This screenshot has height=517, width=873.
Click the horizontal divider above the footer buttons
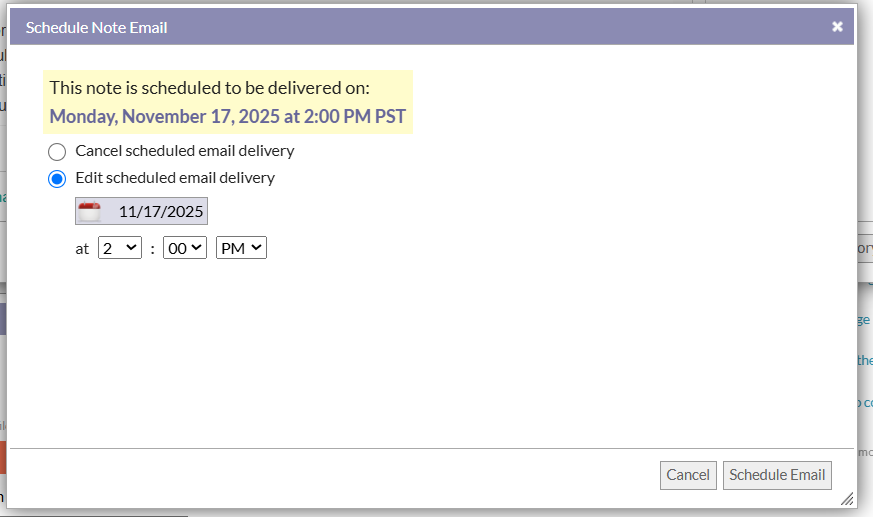click(x=432, y=448)
